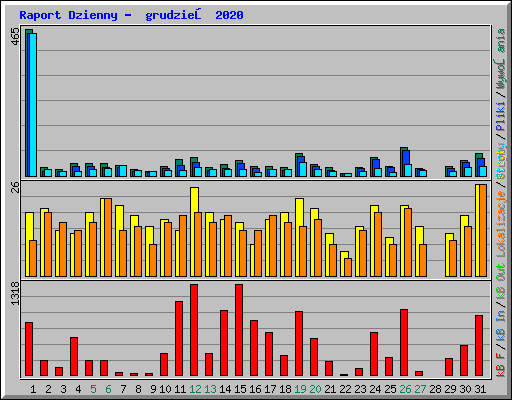Click the chart title 'Raport Dzienny'
512x400 pixels.
(68, 15)
